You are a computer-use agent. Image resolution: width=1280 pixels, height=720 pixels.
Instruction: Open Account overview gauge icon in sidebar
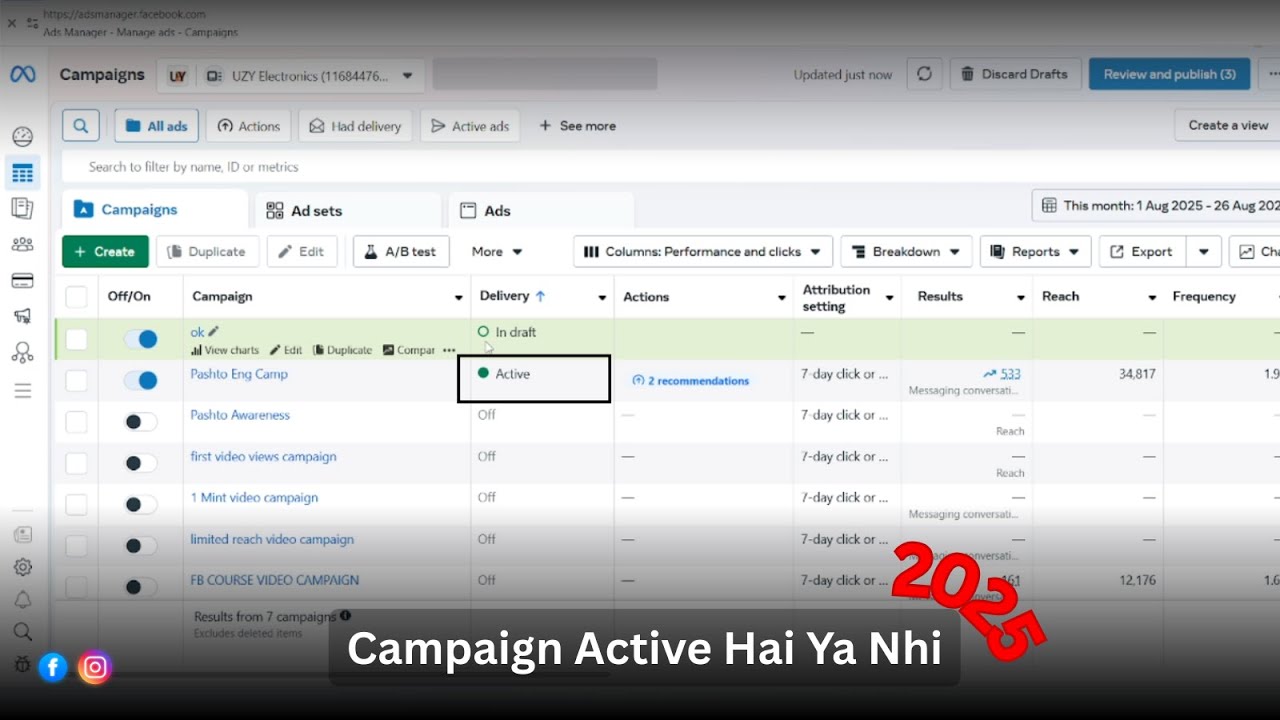22,137
